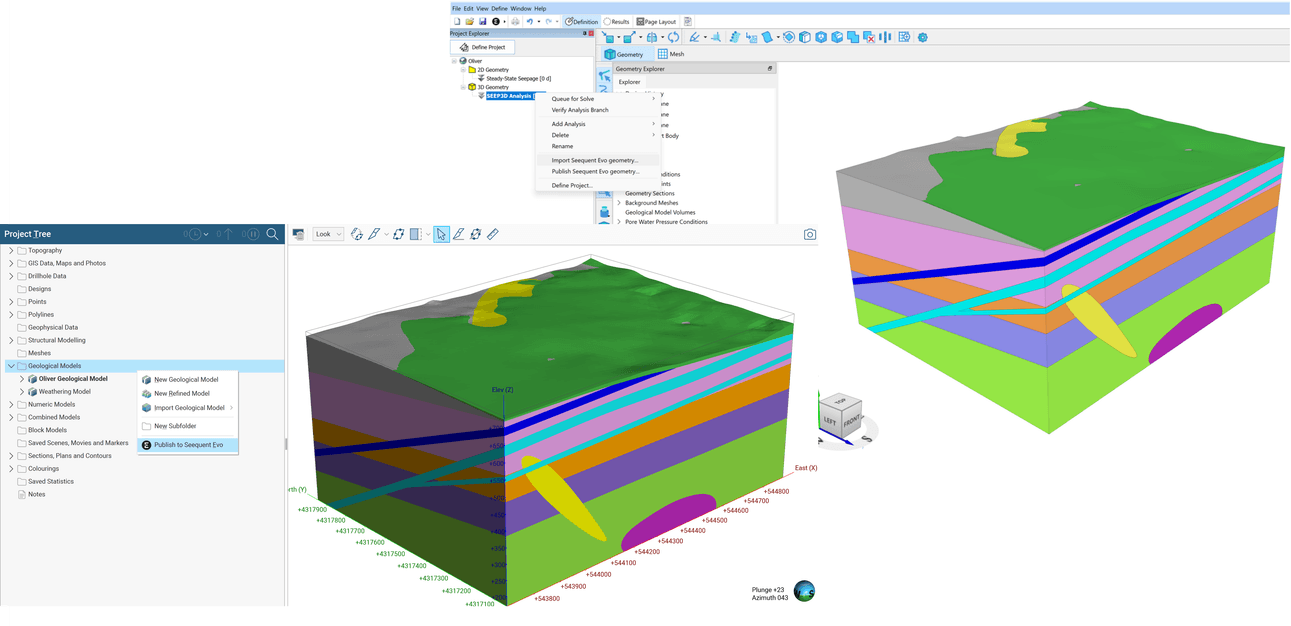
Task: Select the Results radio toggle
Action: tap(616, 21)
